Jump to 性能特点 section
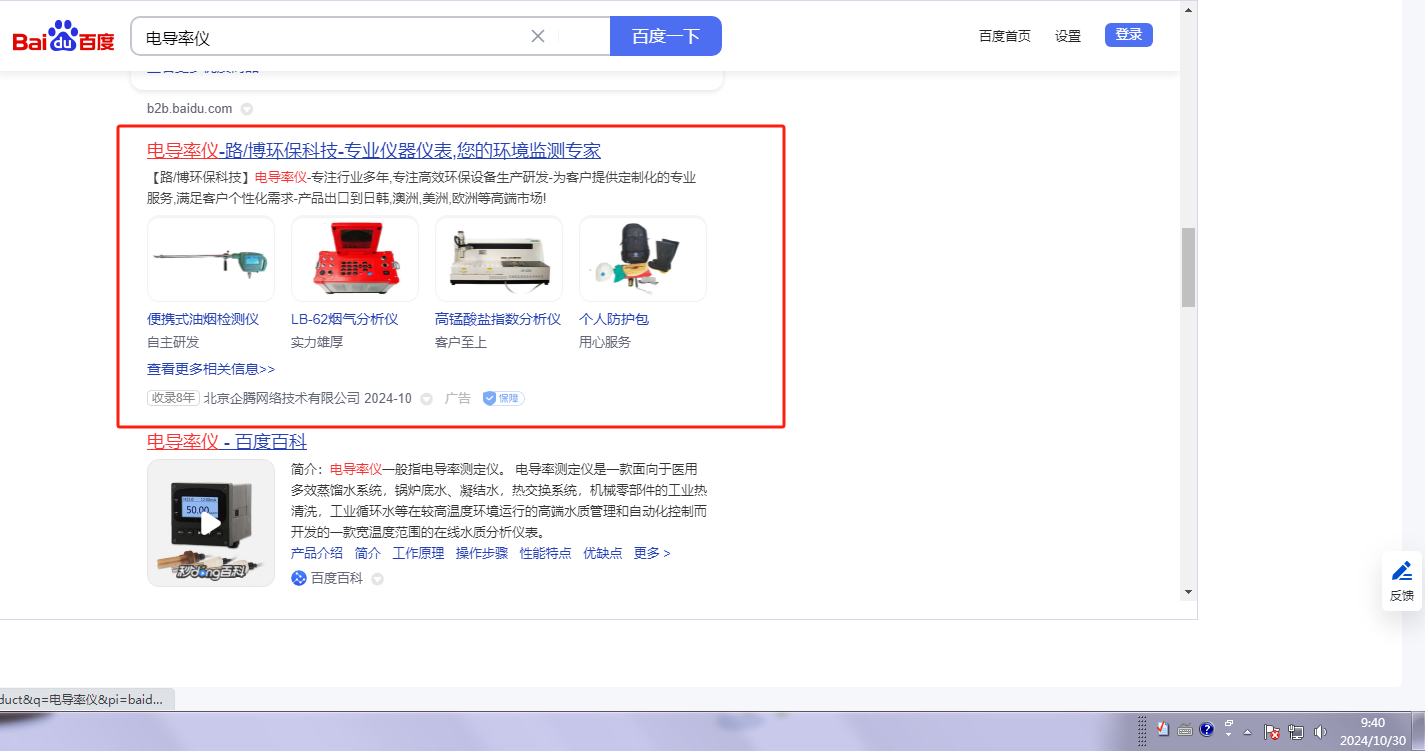Screen dimensions: 1425x751 tap(546, 553)
